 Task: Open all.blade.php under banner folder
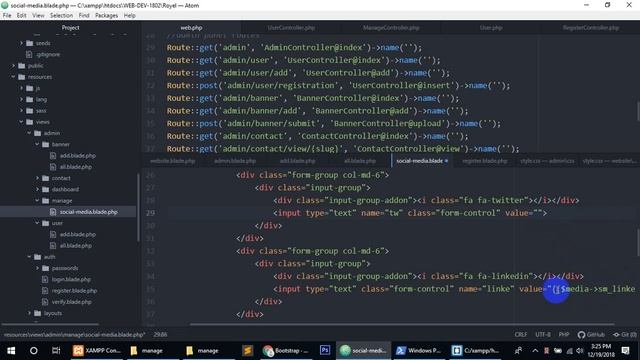76,167
